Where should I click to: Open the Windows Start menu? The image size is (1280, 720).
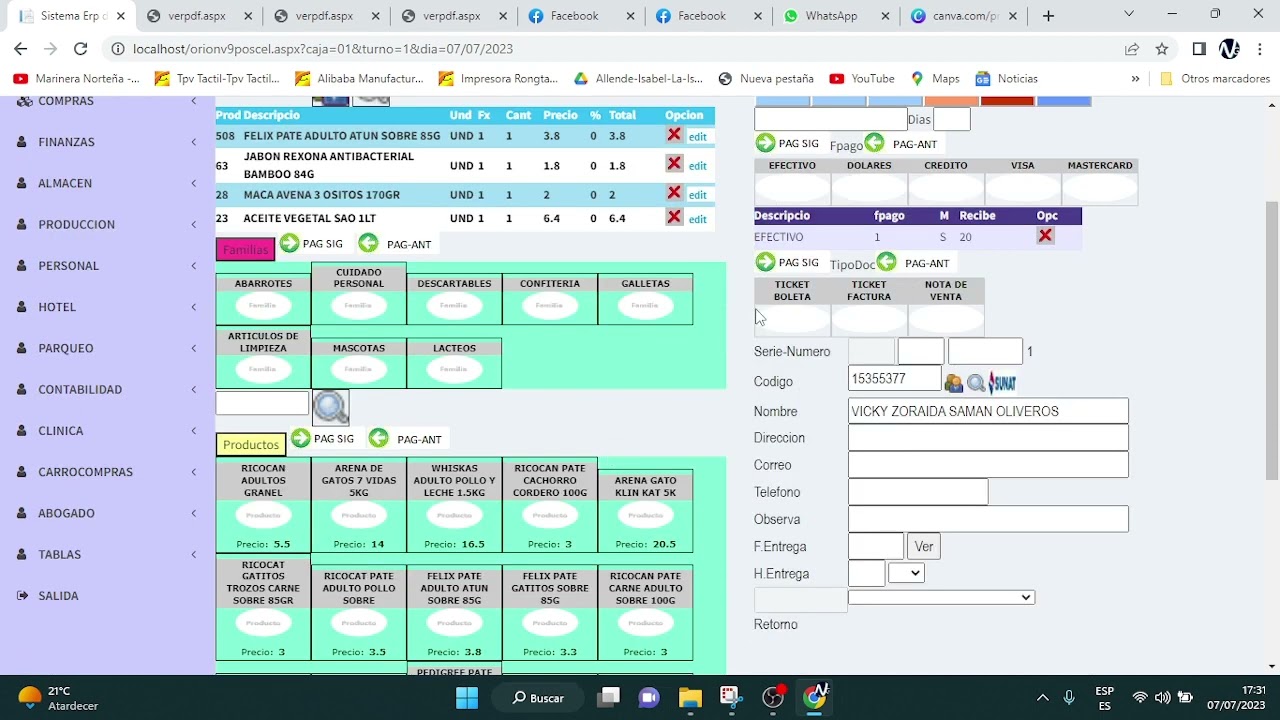[x=467, y=697]
